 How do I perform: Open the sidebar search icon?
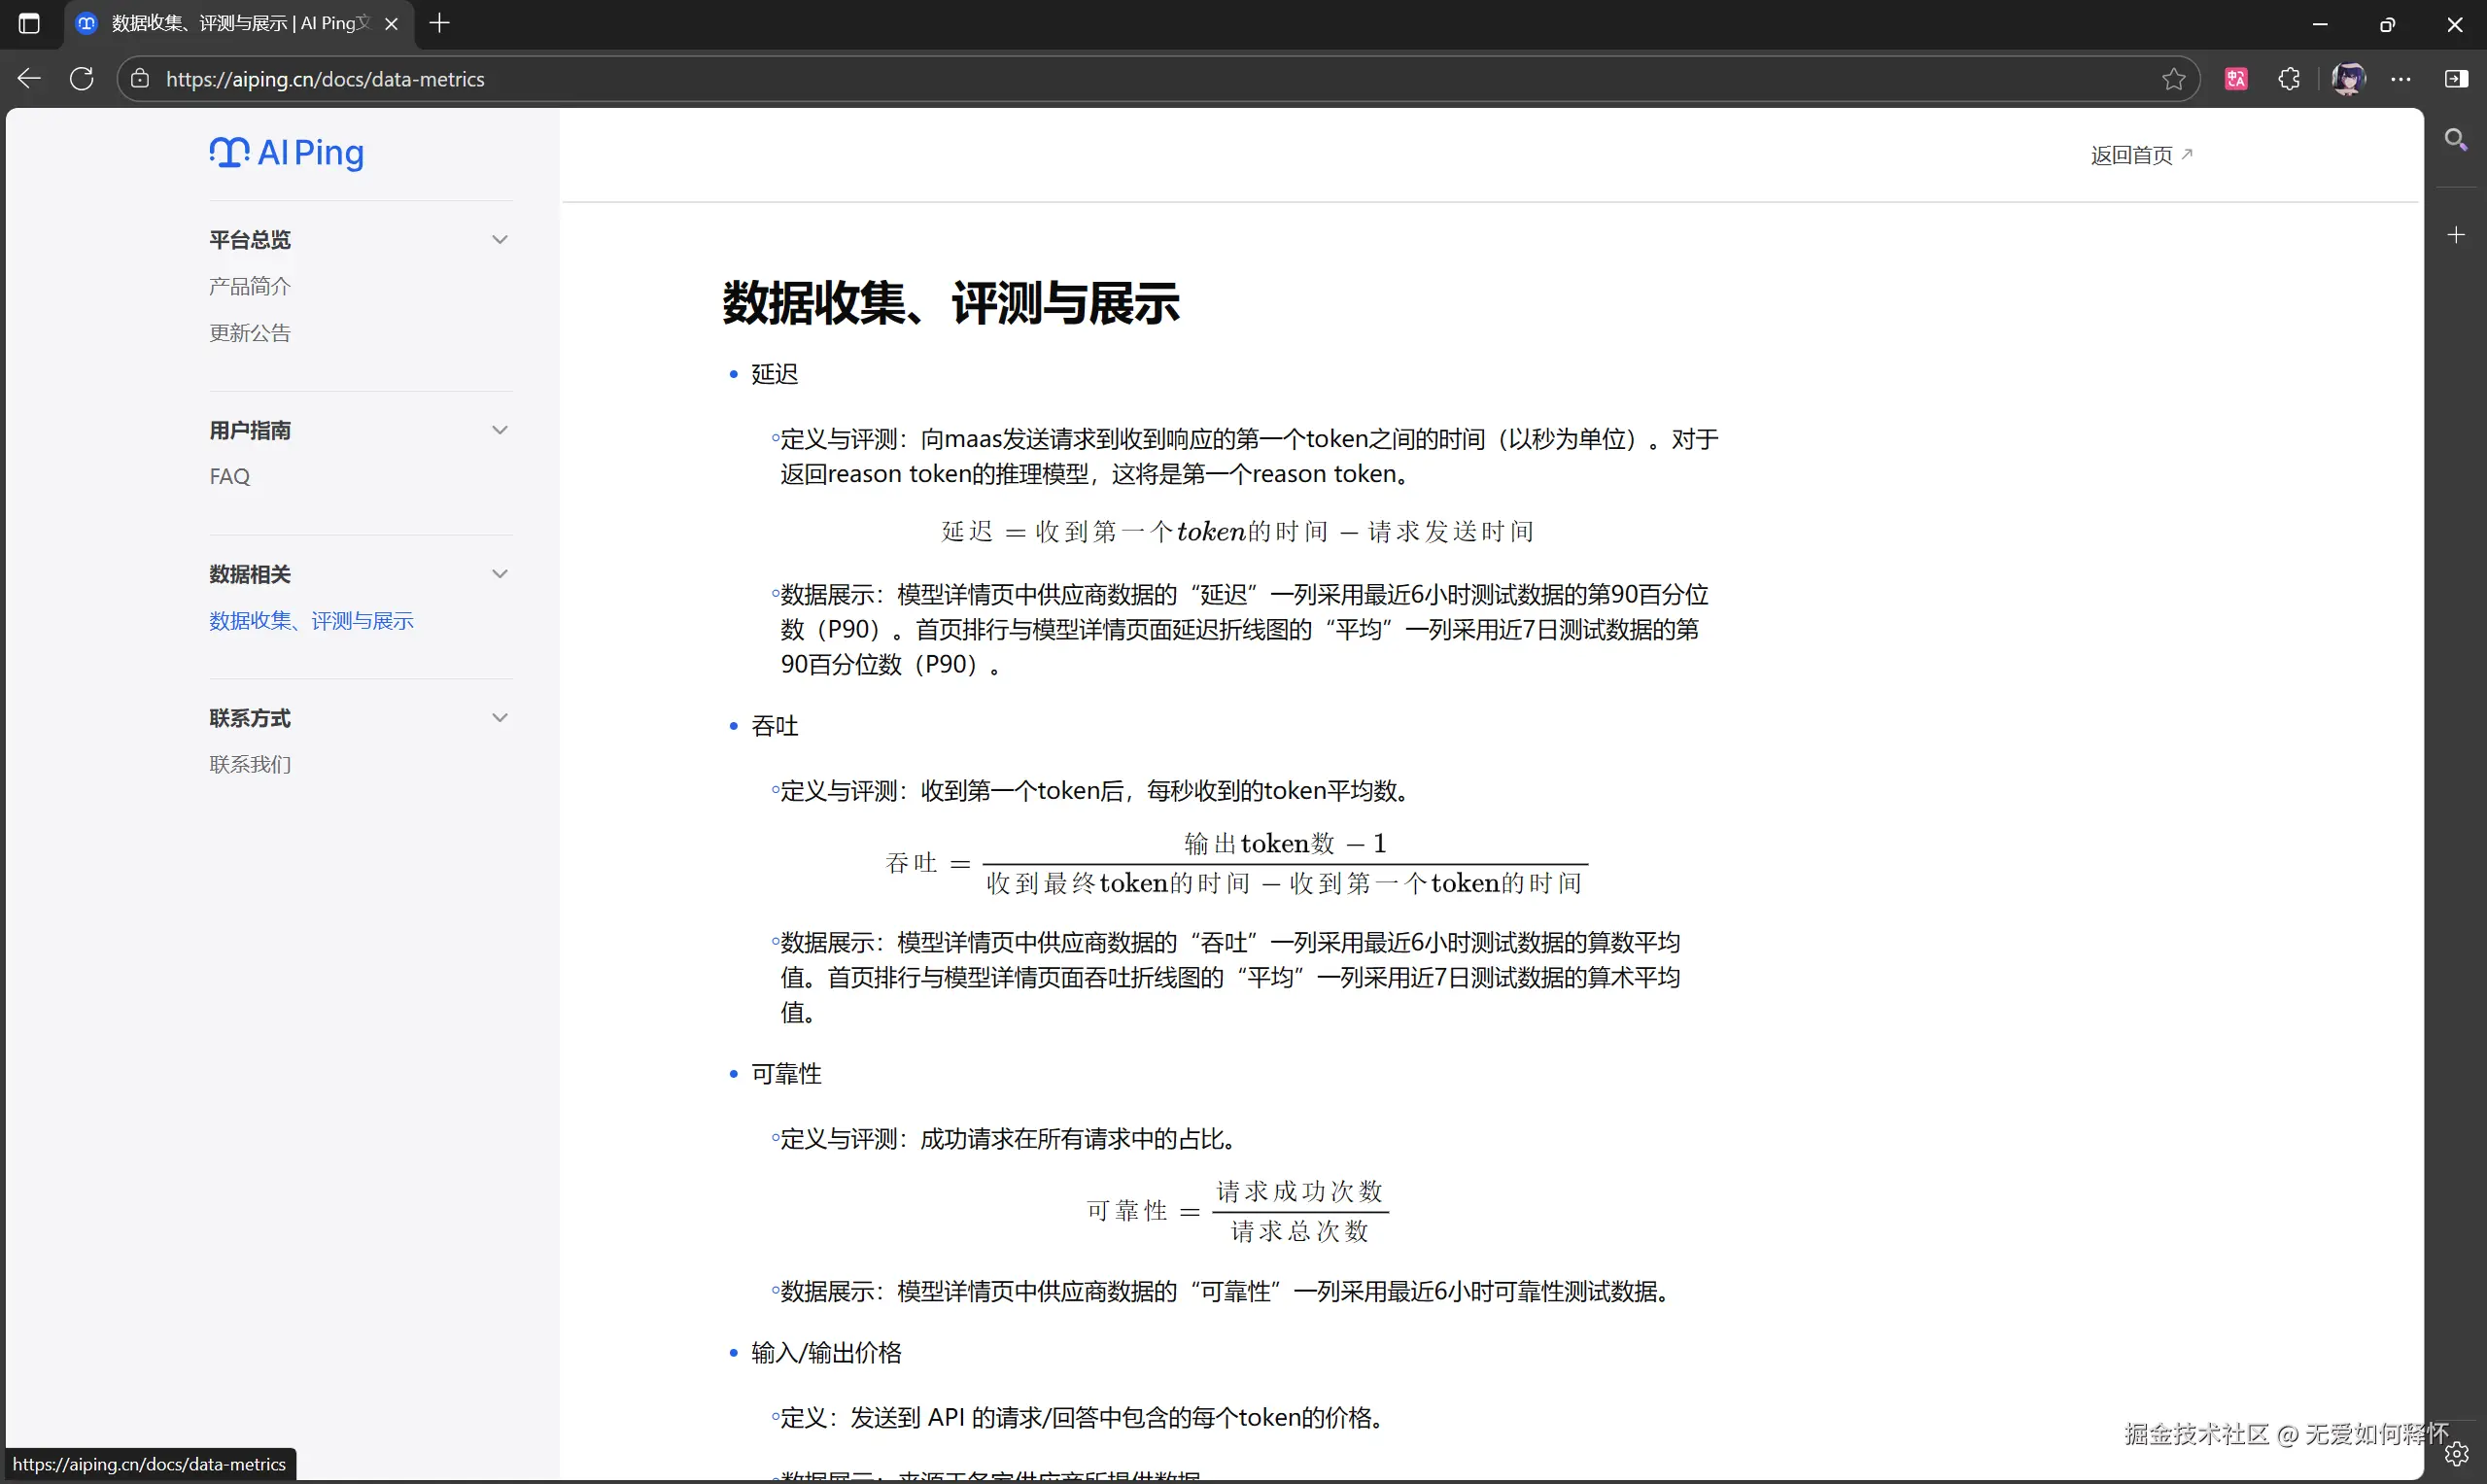[x=2457, y=140]
